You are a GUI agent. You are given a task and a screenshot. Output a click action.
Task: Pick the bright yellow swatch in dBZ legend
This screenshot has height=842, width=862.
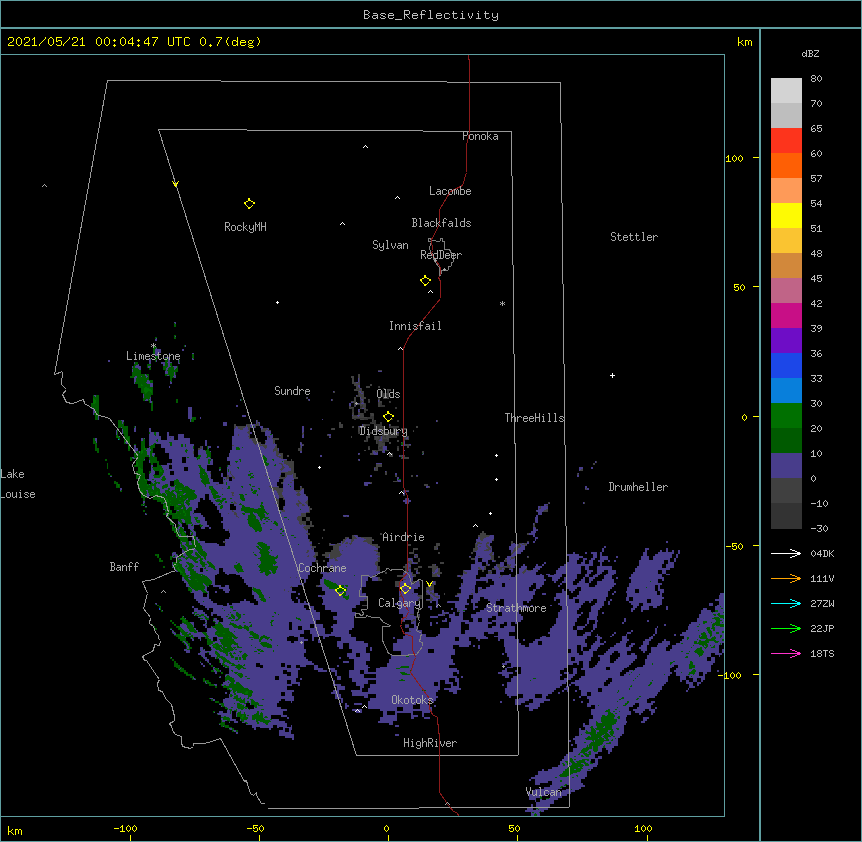pos(786,215)
